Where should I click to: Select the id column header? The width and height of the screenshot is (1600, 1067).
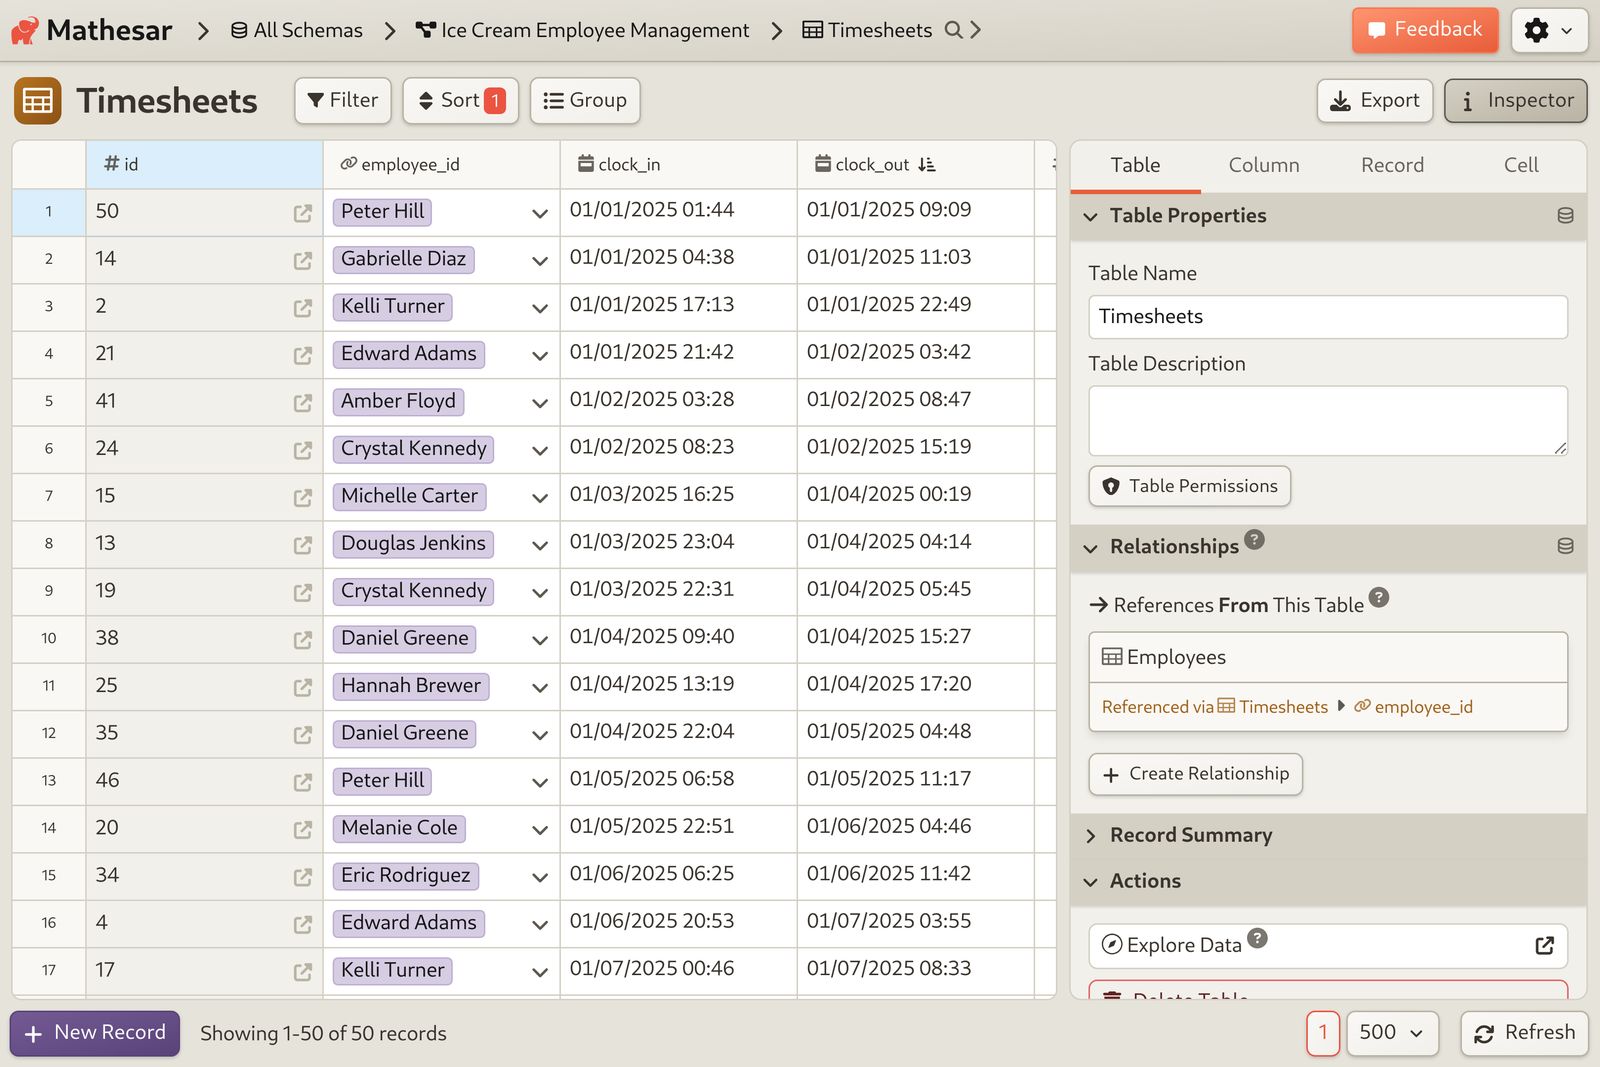[204, 165]
